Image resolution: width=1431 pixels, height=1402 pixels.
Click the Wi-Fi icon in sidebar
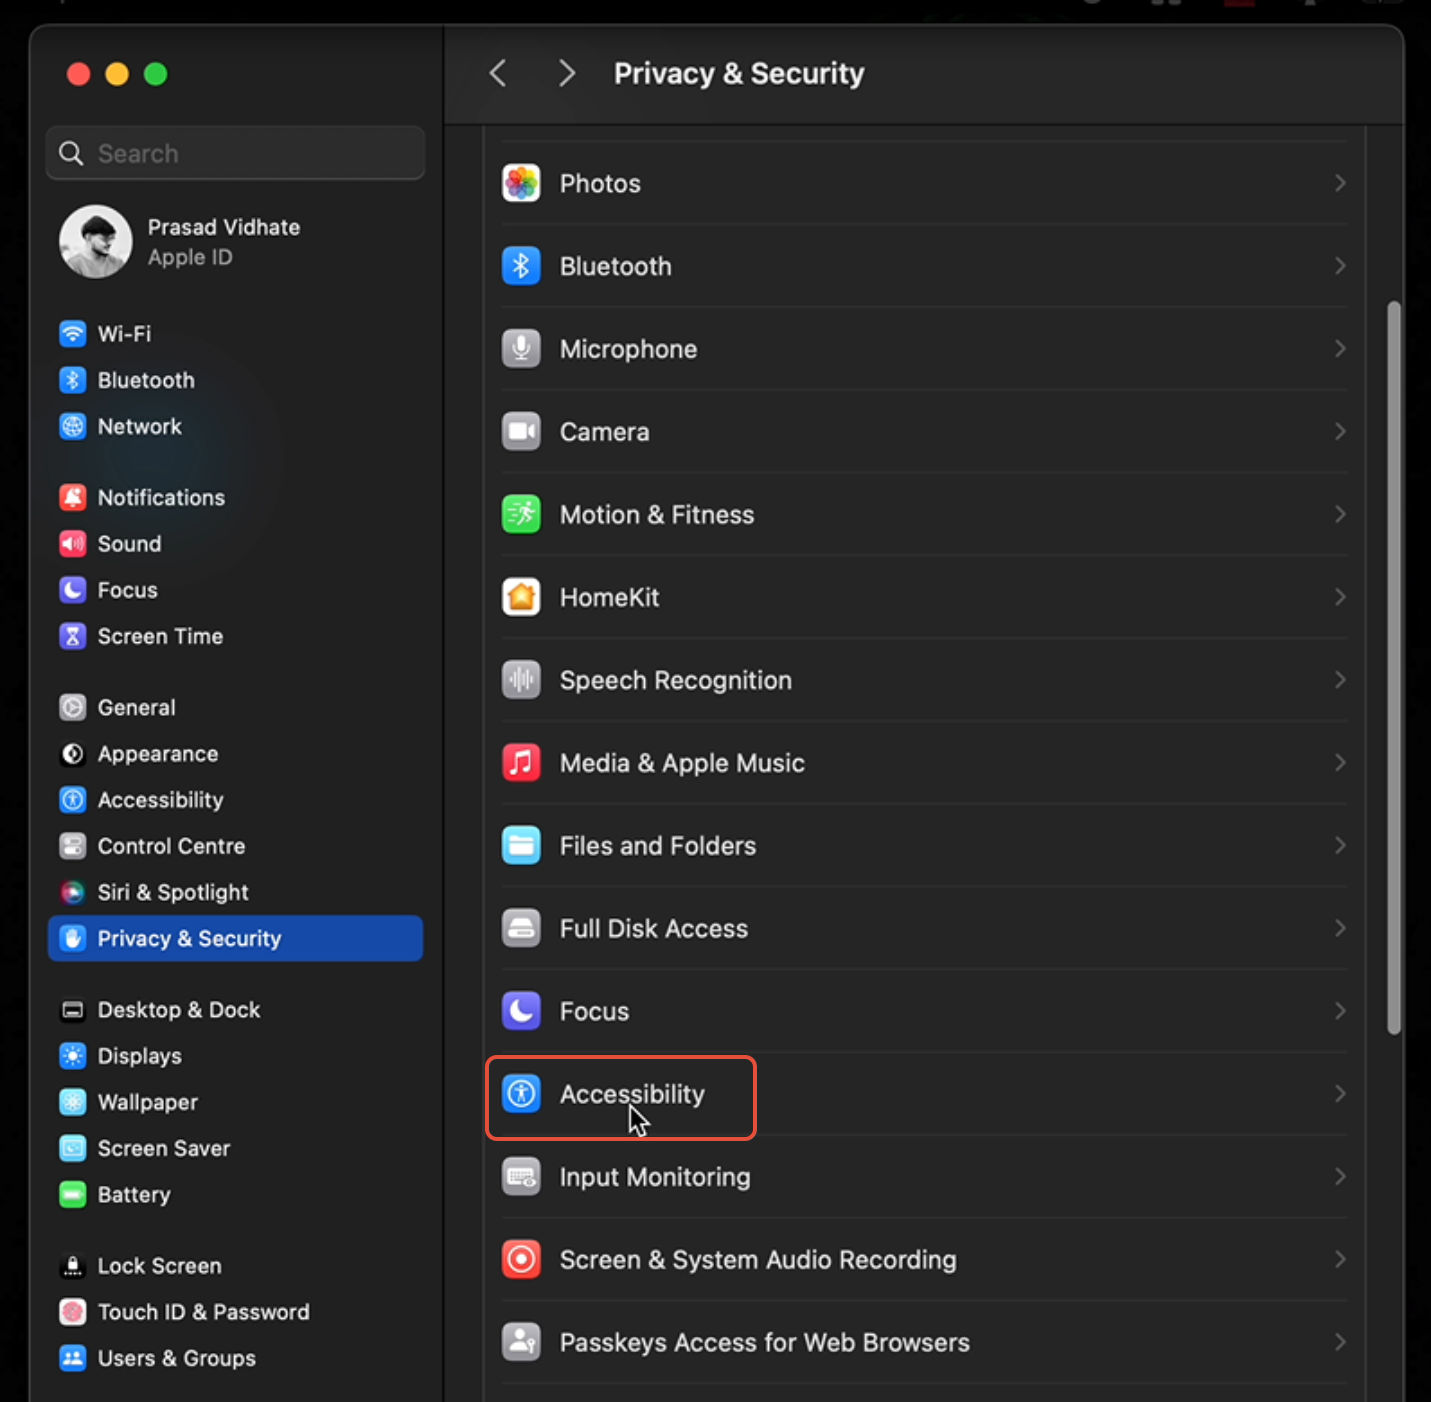[x=73, y=333]
